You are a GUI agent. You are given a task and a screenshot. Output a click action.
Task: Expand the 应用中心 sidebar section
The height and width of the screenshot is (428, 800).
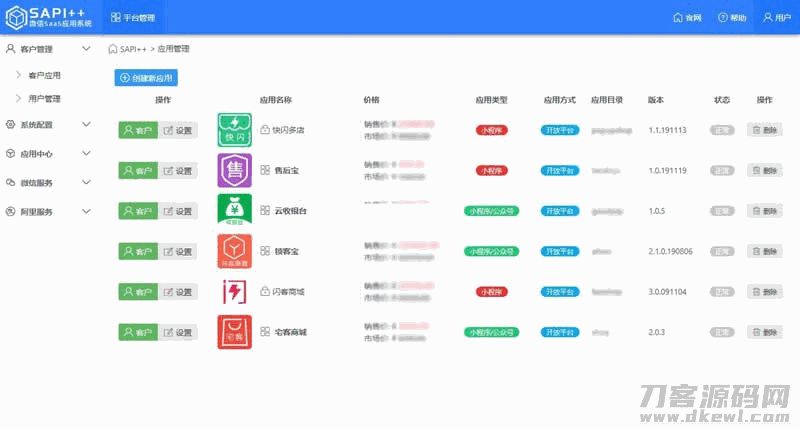[47, 154]
